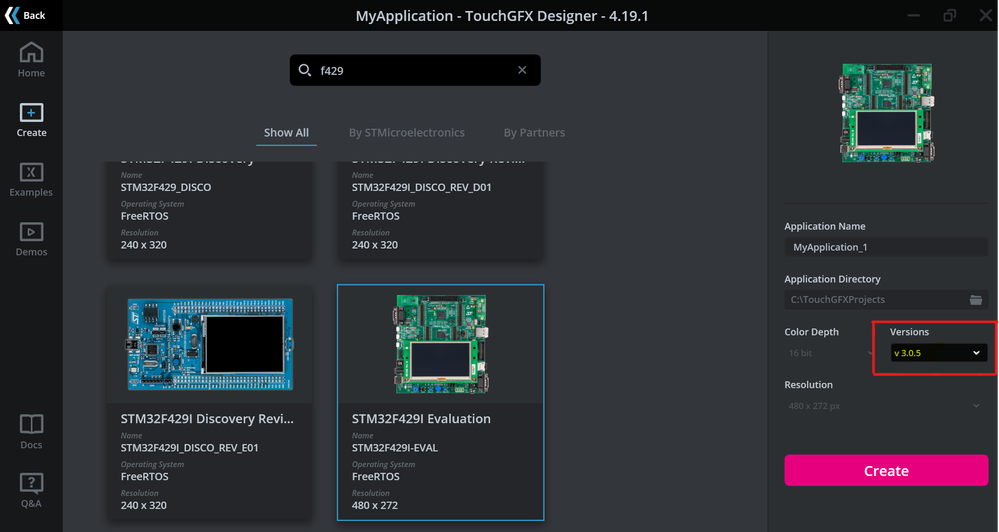Click the board preview image in side panel

886,113
